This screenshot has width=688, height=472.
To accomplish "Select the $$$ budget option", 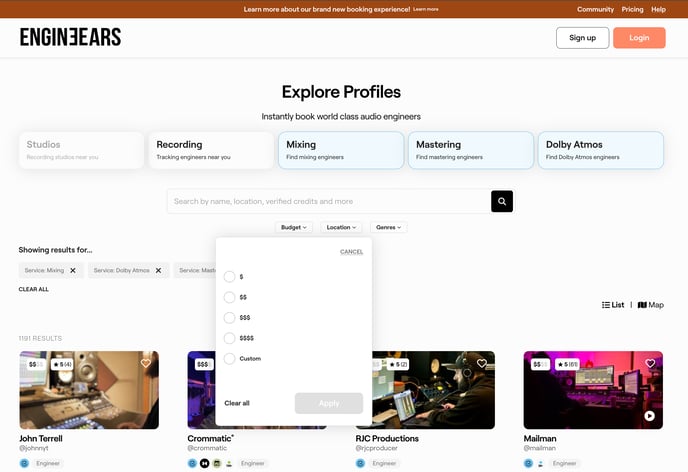I will [x=230, y=317].
